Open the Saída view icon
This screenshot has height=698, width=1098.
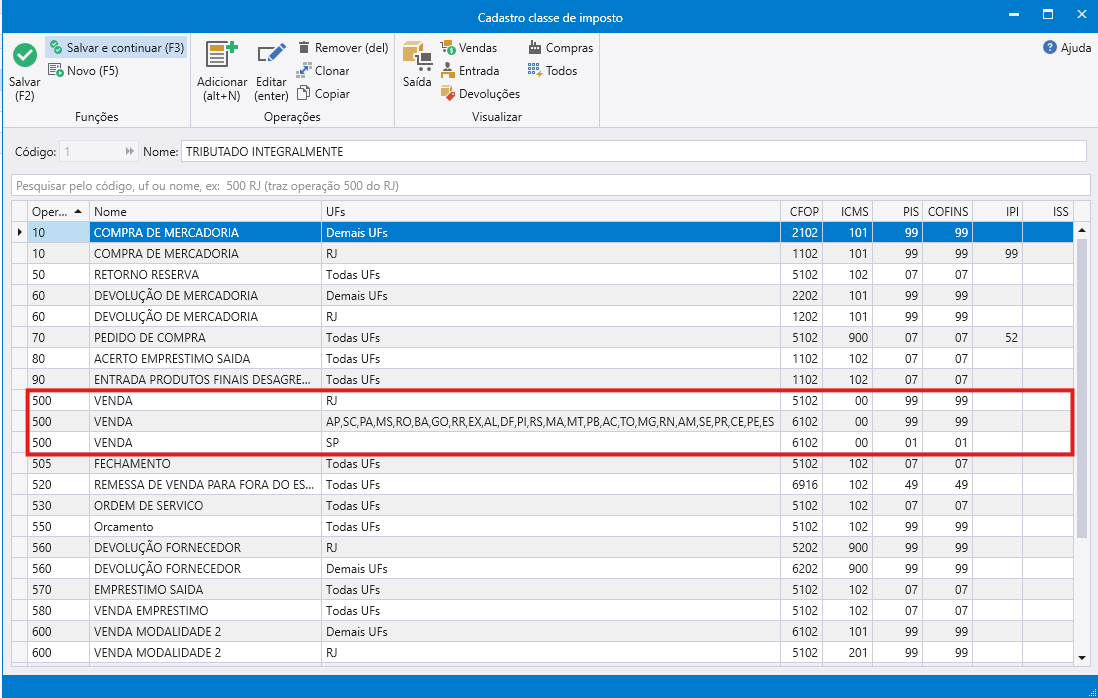pyautogui.click(x=417, y=56)
